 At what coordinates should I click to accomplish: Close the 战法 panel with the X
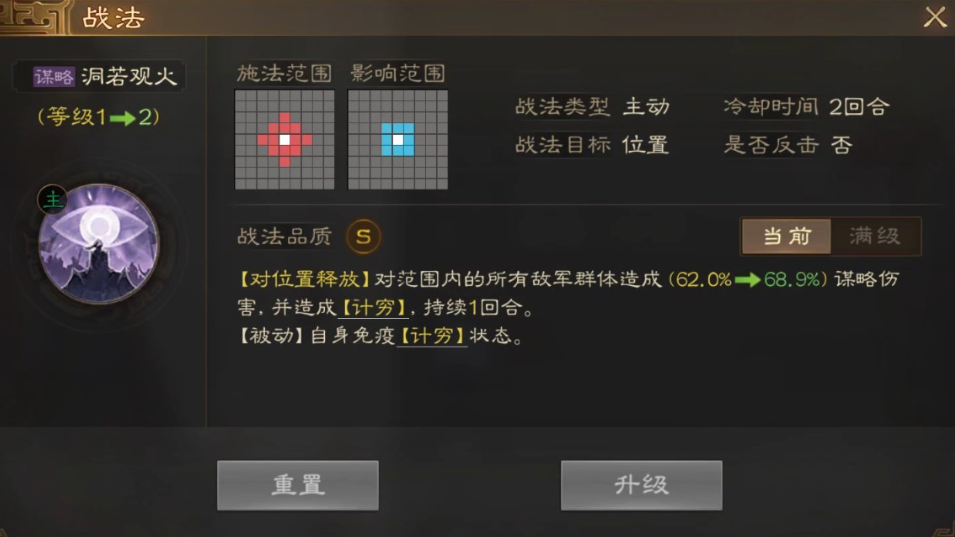point(935,17)
